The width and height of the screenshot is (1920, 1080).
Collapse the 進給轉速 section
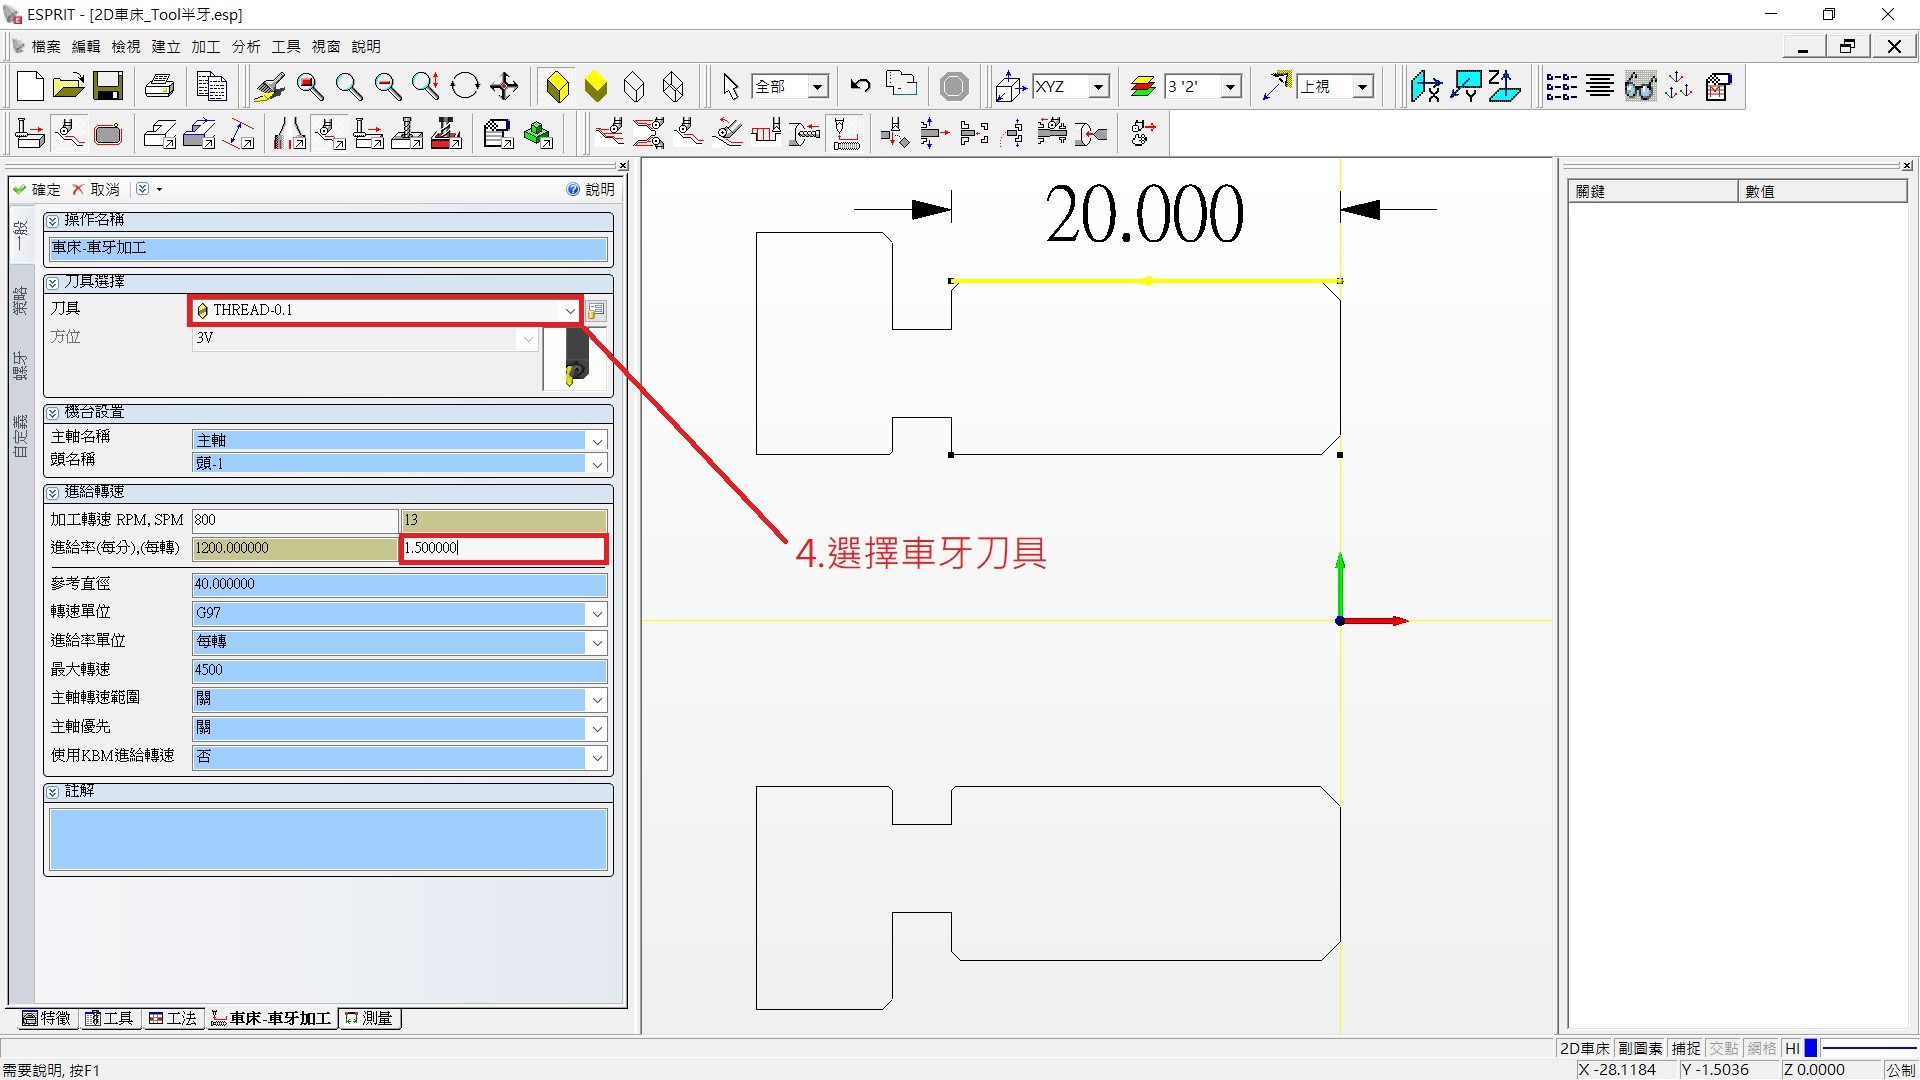[53, 492]
